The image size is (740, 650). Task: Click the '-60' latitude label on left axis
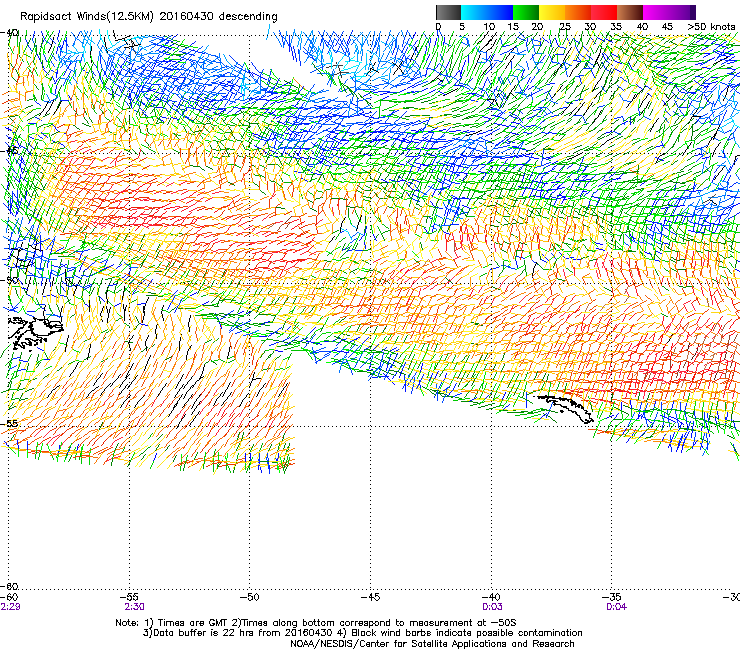pyautogui.click(x=9, y=586)
